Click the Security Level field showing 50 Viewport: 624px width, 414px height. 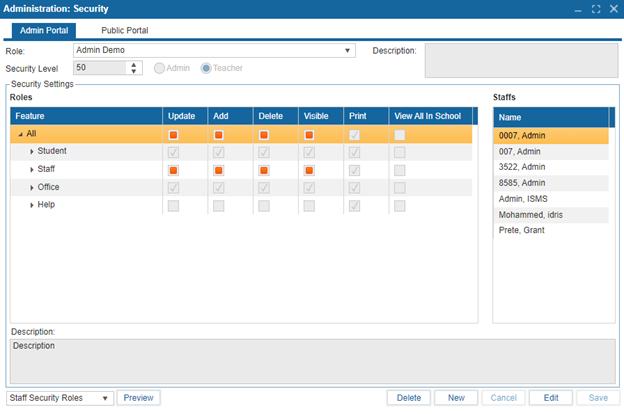click(x=100, y=68)
